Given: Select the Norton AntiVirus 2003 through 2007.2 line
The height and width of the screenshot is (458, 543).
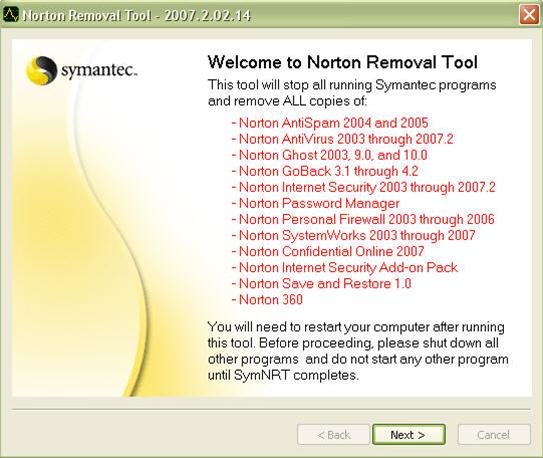Looking at the screenshot, I should 342,139.
